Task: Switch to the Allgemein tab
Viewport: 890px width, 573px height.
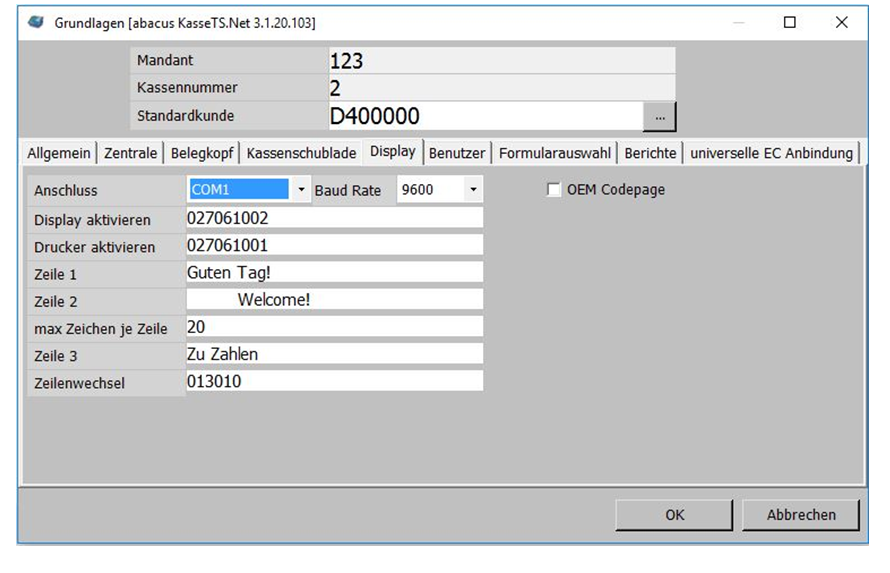Action: click(x=59, y=153)
